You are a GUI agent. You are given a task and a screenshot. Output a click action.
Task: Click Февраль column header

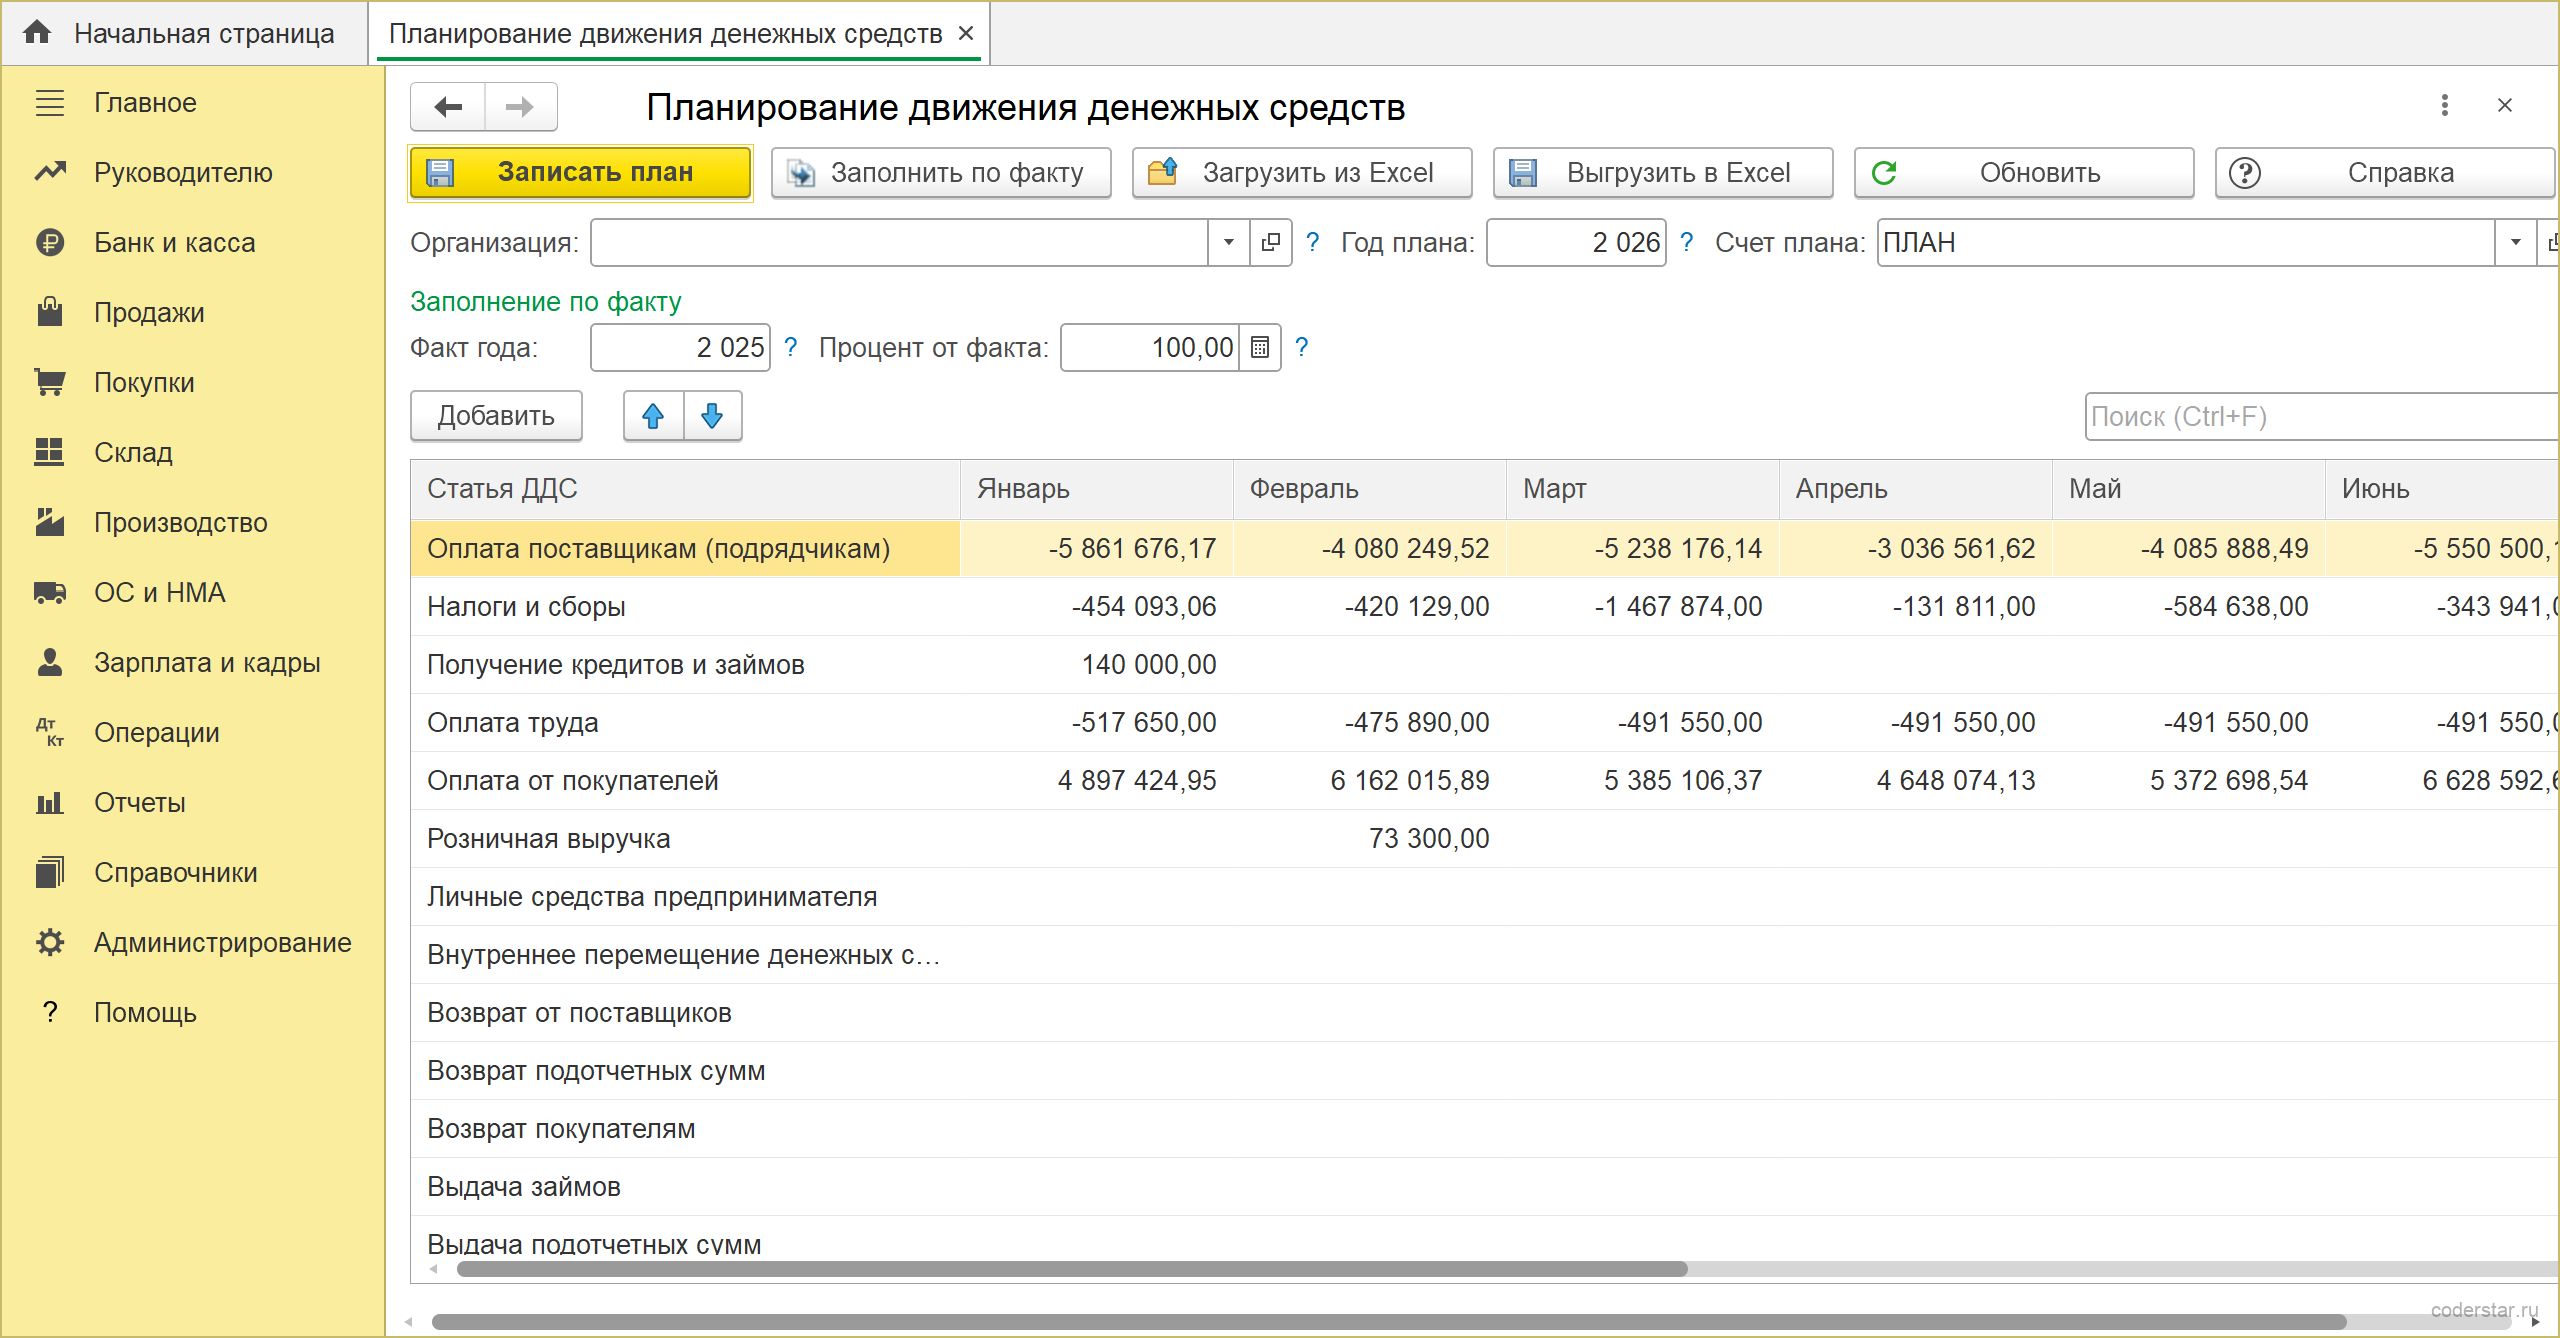click(1370, 488)
